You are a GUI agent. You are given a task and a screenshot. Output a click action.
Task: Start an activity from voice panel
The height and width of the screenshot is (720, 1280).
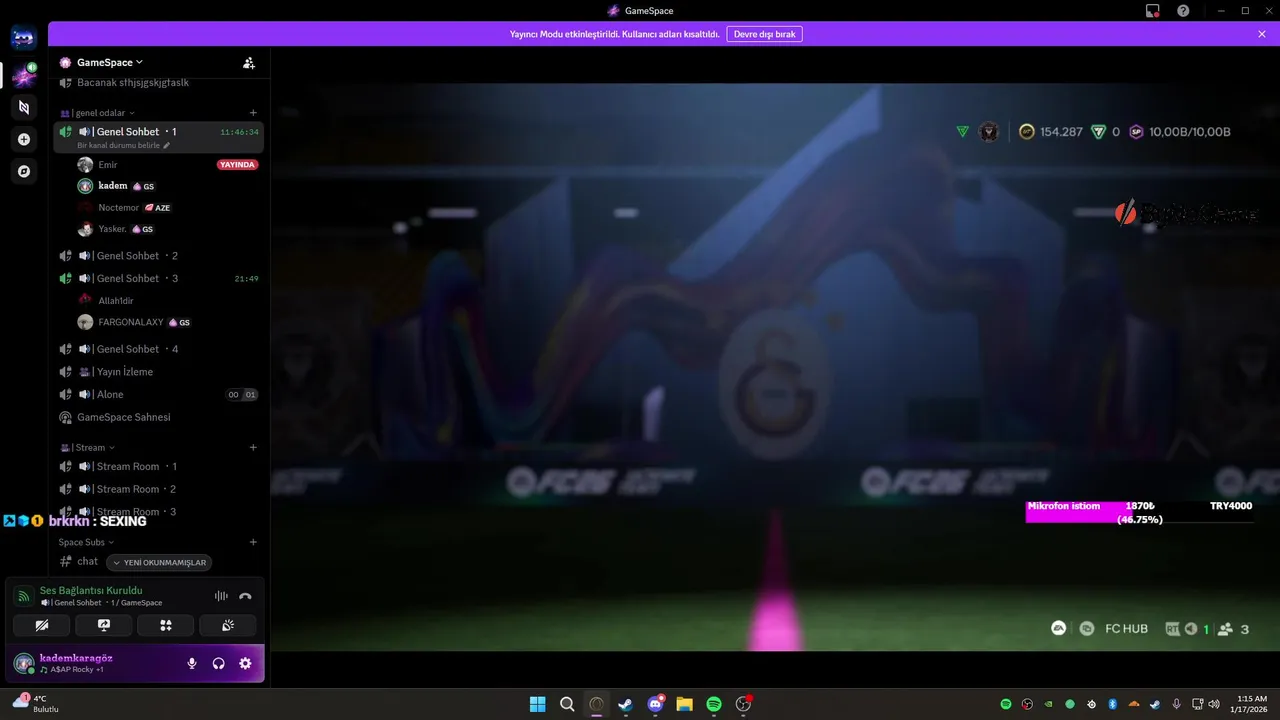tap(166, 625)
